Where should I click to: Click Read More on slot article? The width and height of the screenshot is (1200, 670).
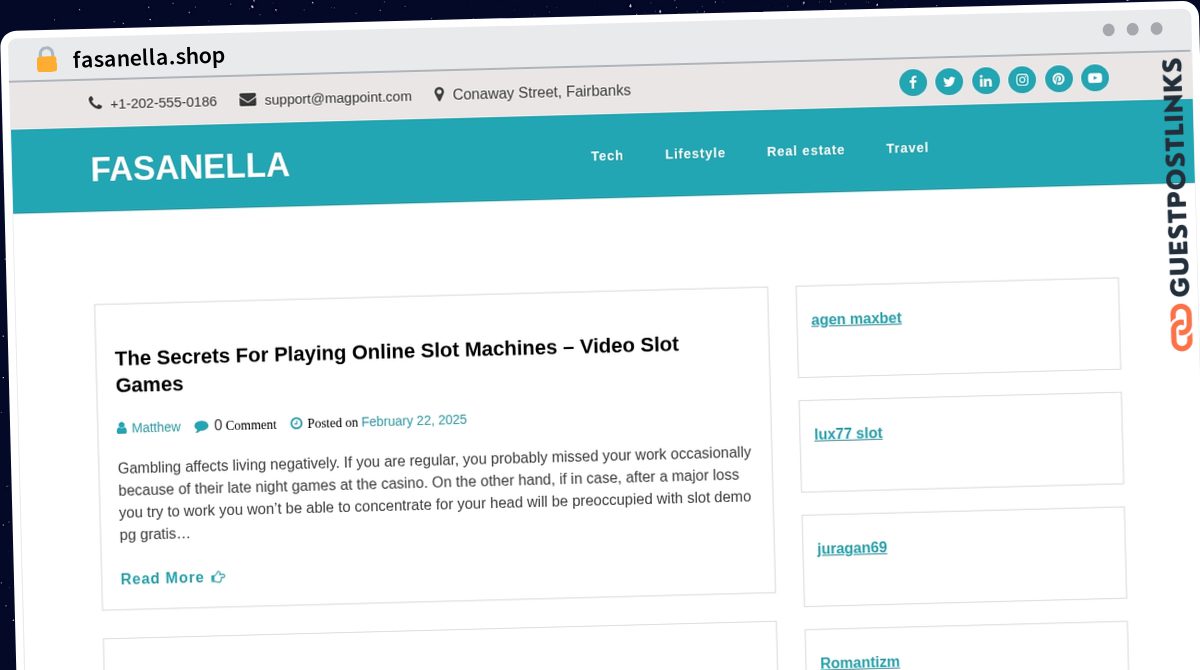tap(173, 578)
